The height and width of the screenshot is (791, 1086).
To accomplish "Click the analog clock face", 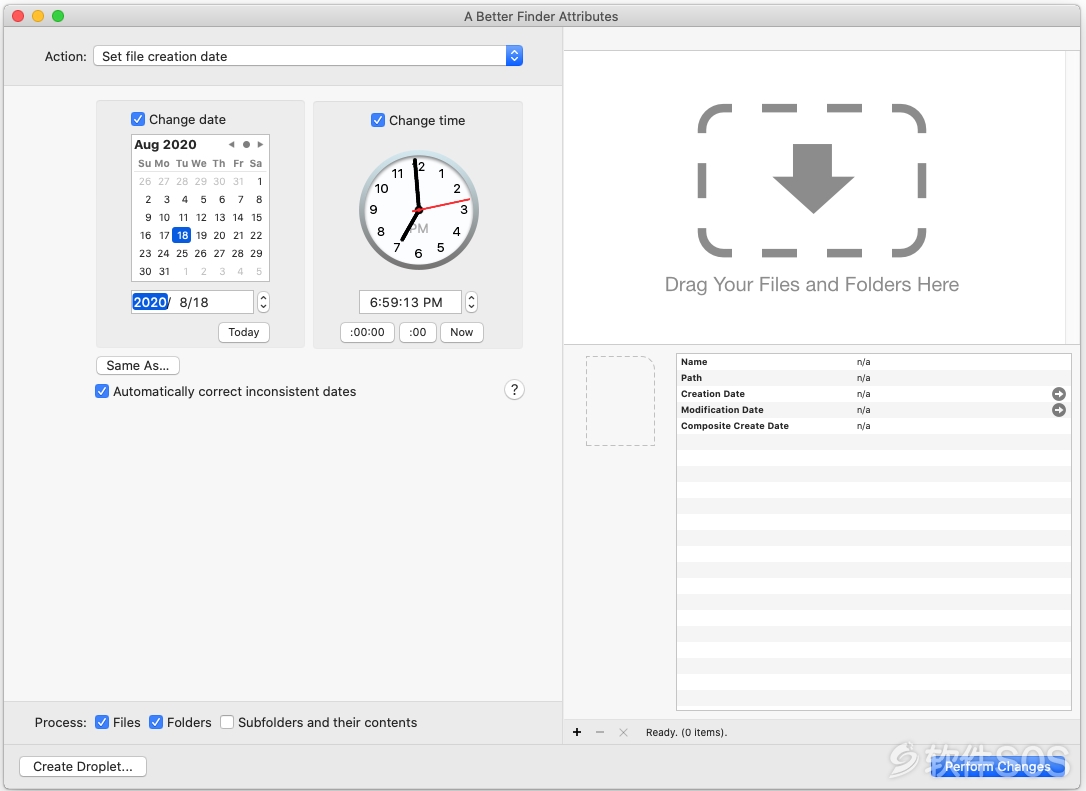I will click(x=418, y=210).
